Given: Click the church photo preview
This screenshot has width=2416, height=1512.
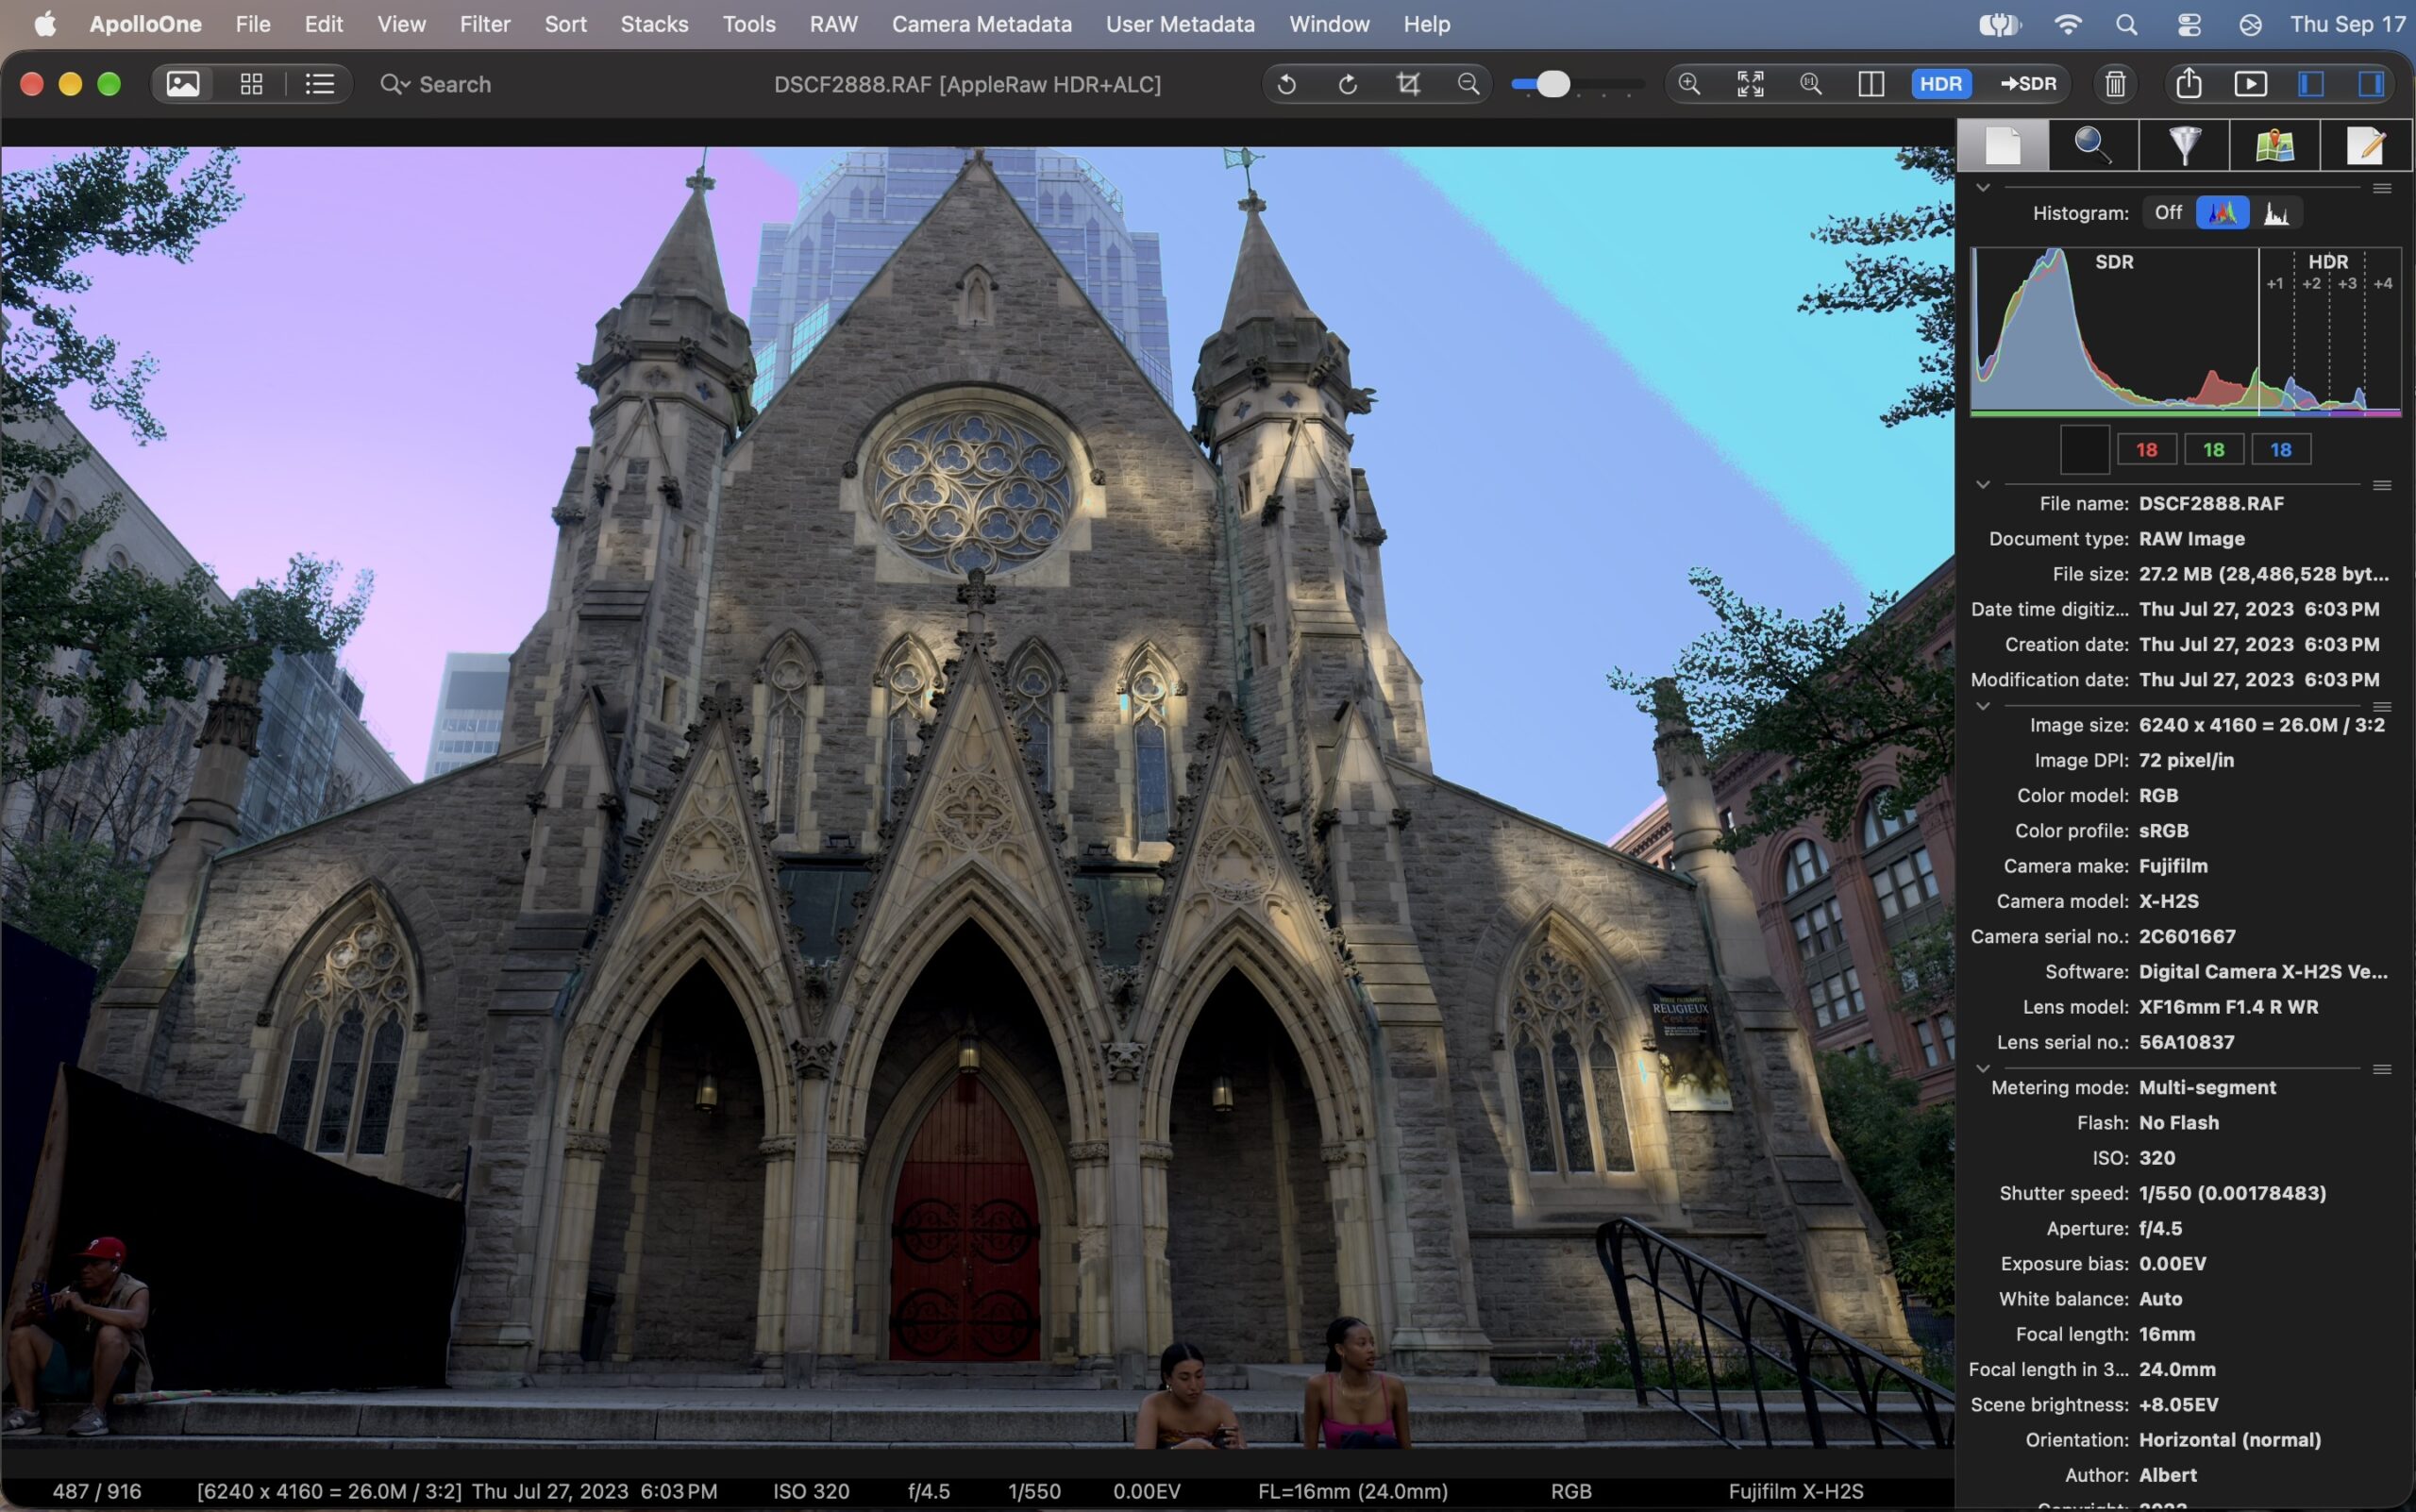Looking at the screenshot, I should [x=977, y=798].
